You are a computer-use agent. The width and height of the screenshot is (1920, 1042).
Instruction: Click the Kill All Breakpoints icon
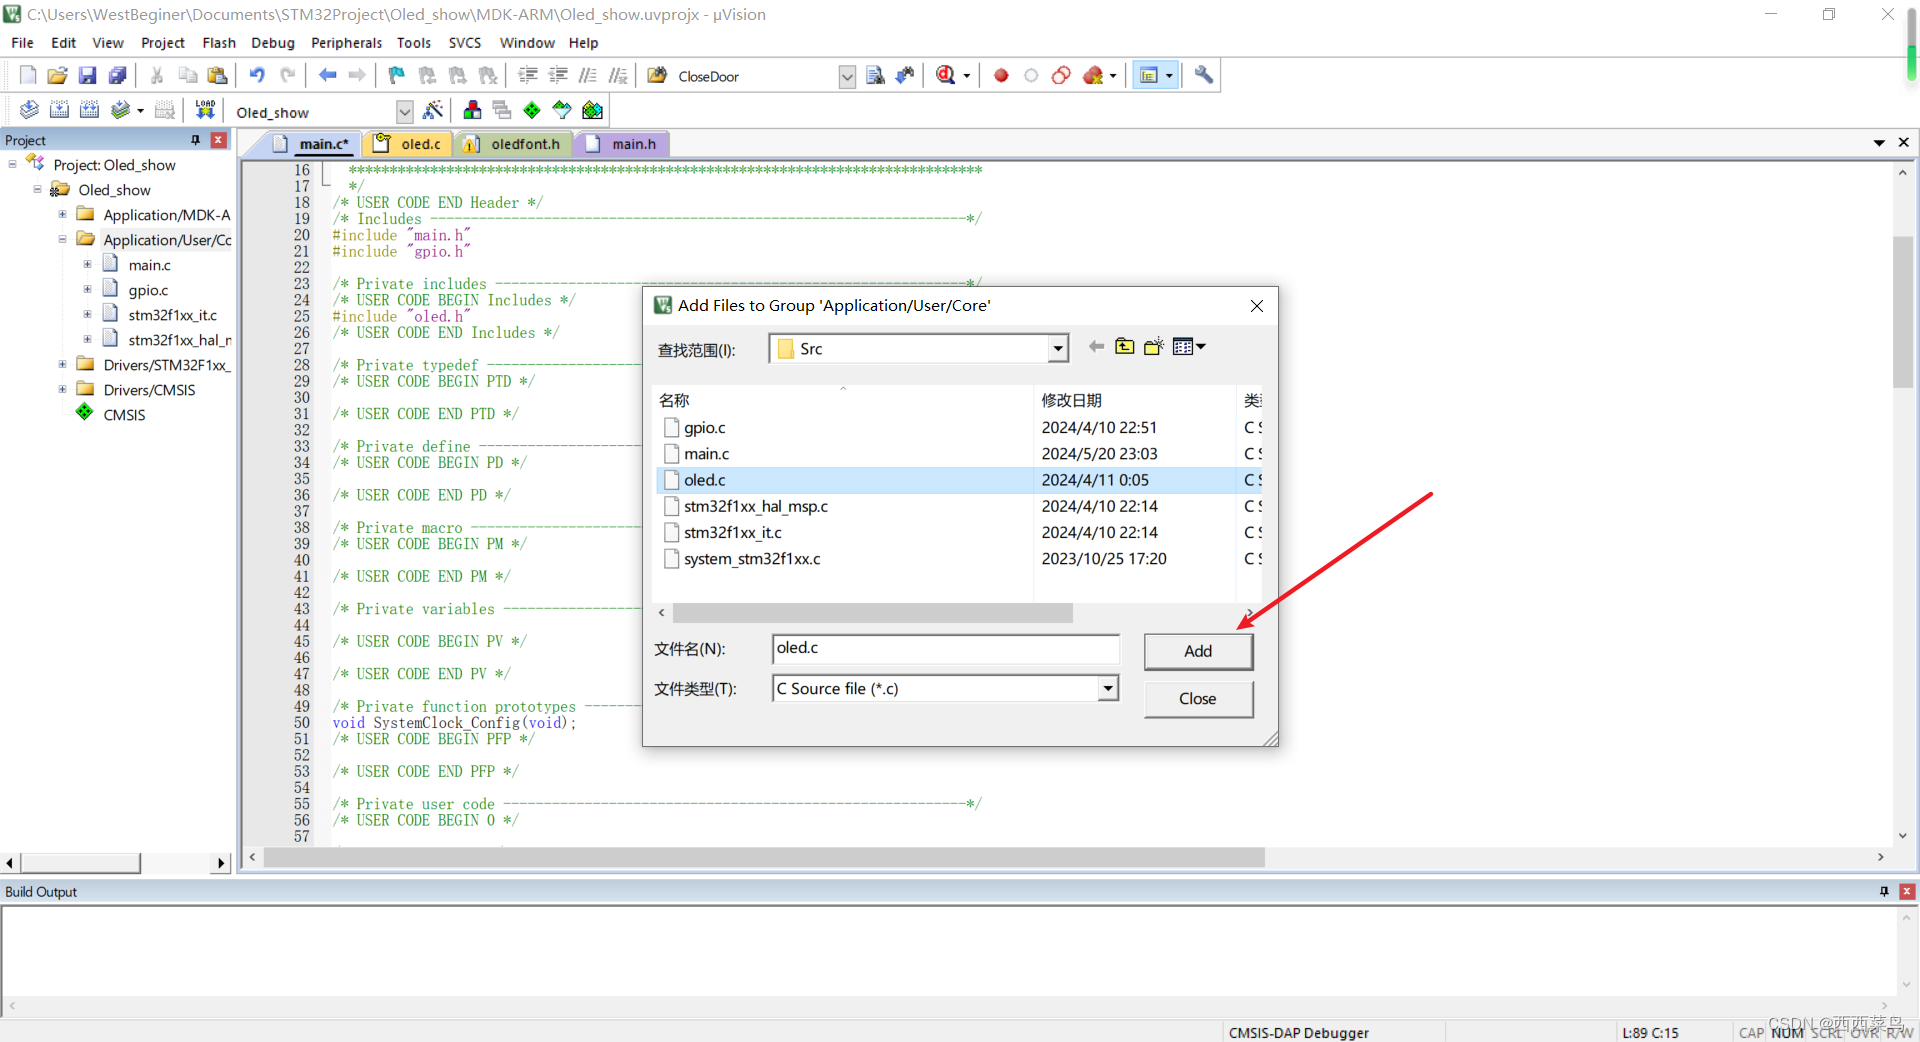(1092, 75)
